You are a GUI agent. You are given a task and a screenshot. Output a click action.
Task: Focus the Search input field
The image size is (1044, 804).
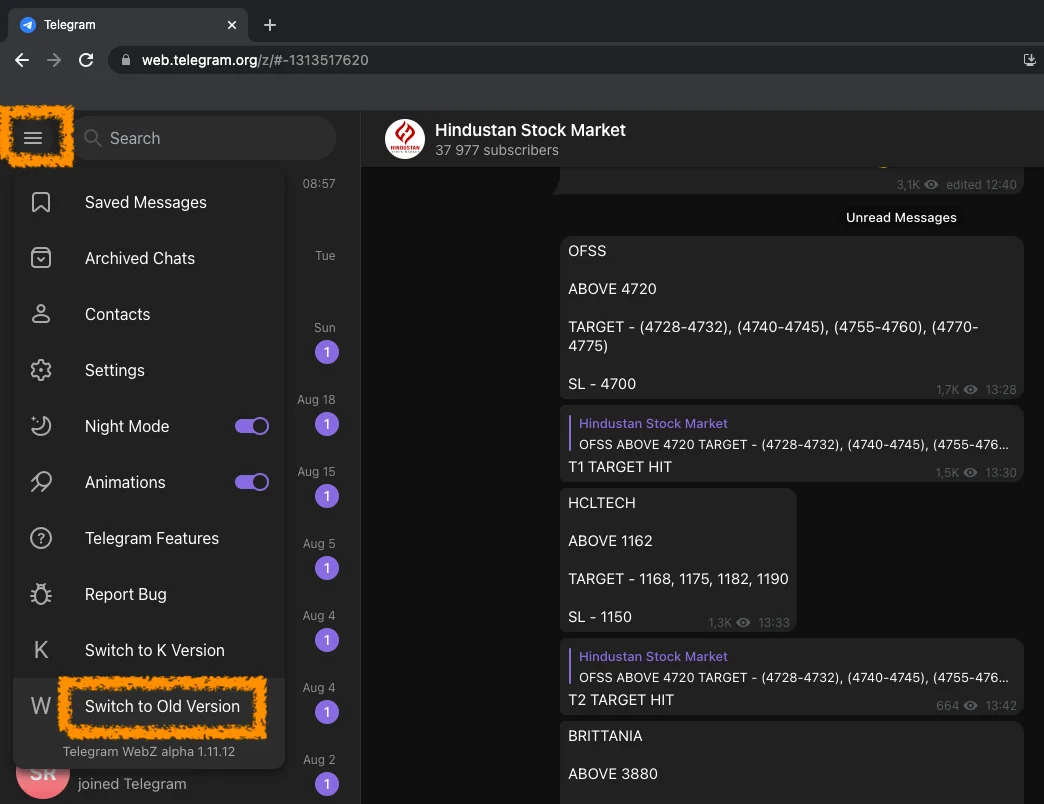(x=205, y=138)
